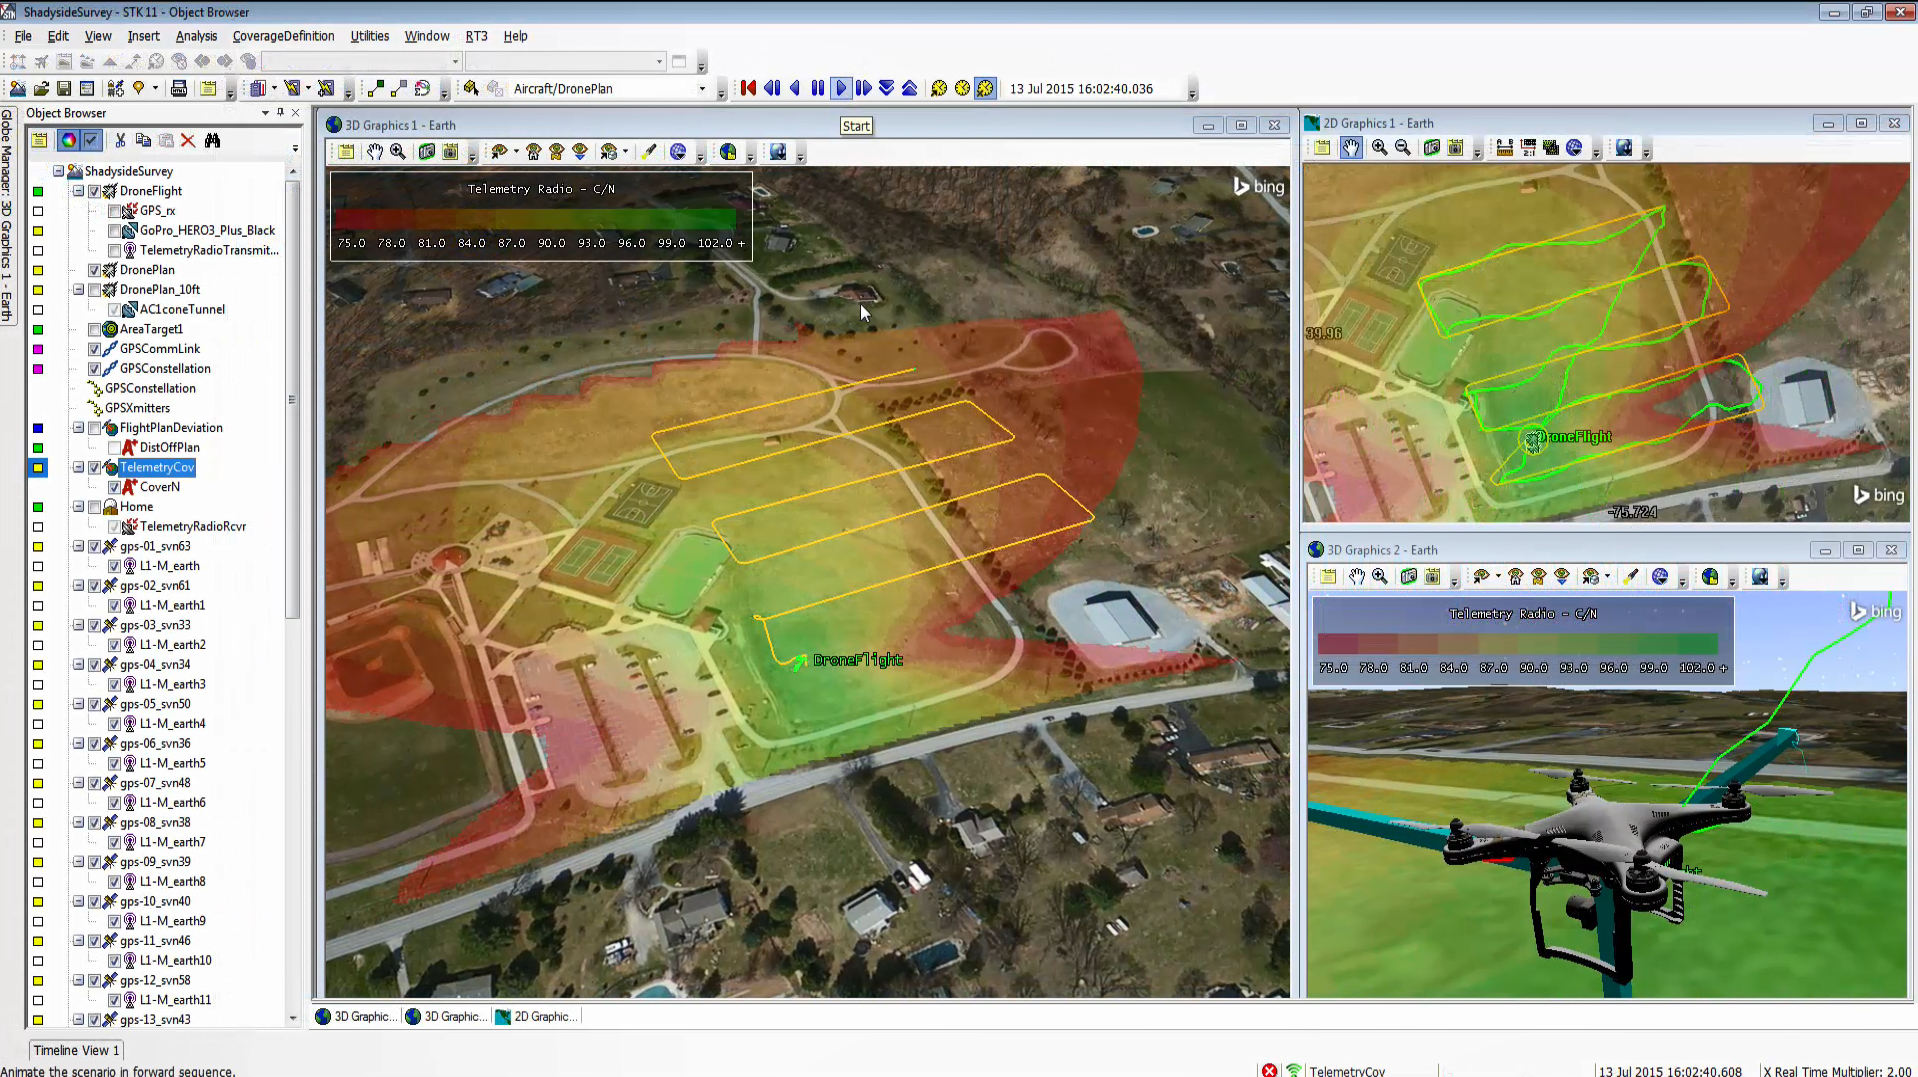Click properties icon in 3D Graphics 1 toolbar
The image size is (1918, 1077).
click(x=346, y=152)
